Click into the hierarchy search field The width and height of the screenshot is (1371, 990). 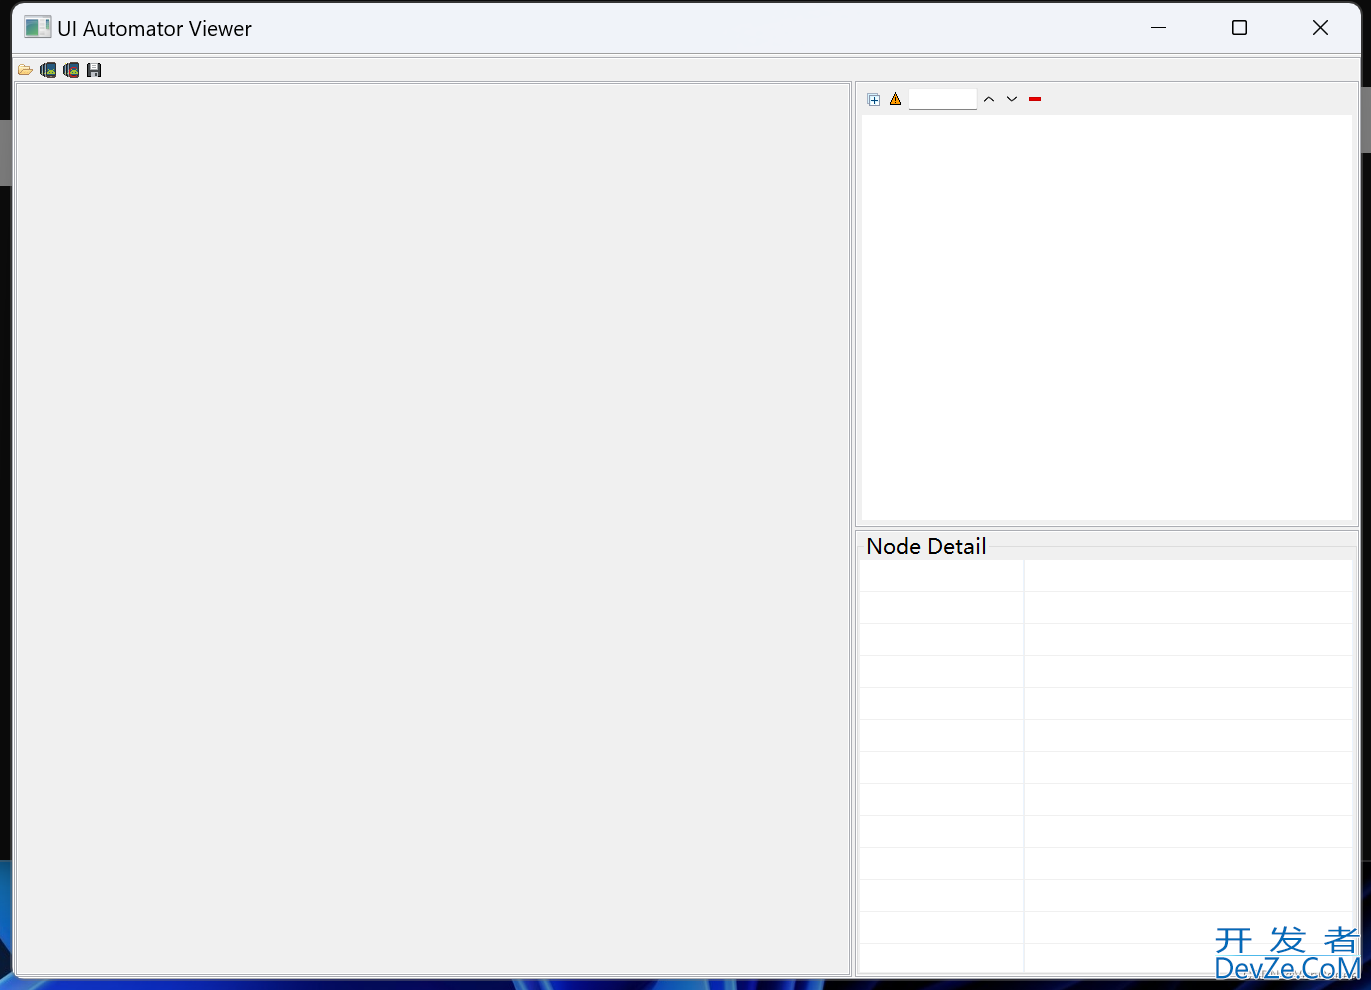[x=942, y=99]
